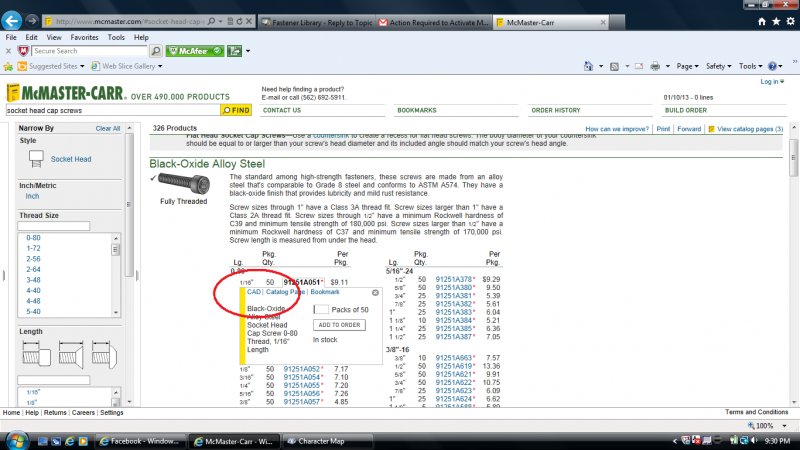The width and height of the screenshot is (800, 450).
Task: Click command bar Home house icon
Action: click(x=589, y=66)
